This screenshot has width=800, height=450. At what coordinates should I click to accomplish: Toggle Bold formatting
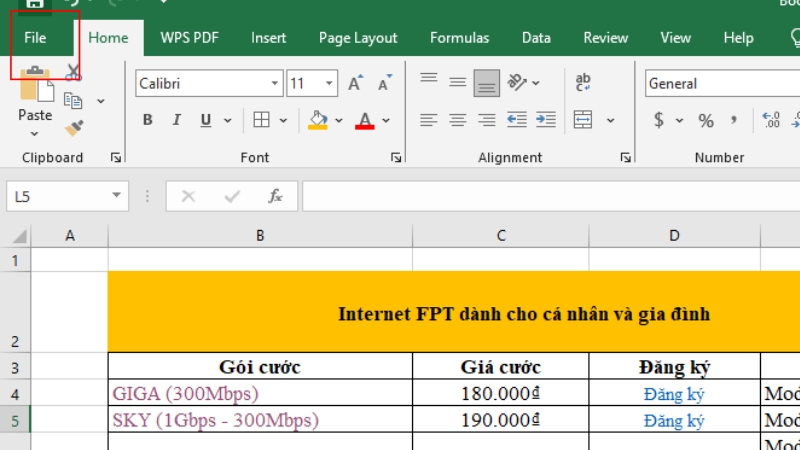tap(148, 120)
